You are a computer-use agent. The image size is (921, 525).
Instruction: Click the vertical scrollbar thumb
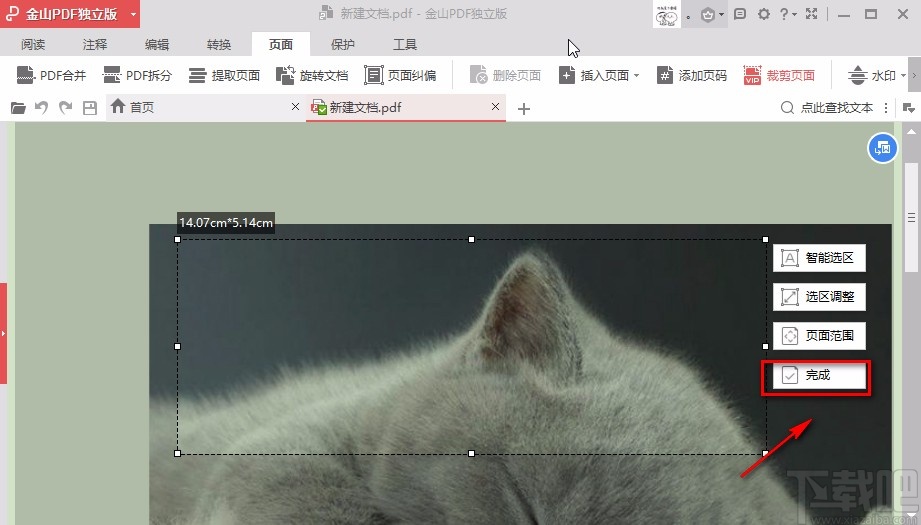(x=912, y=218)
